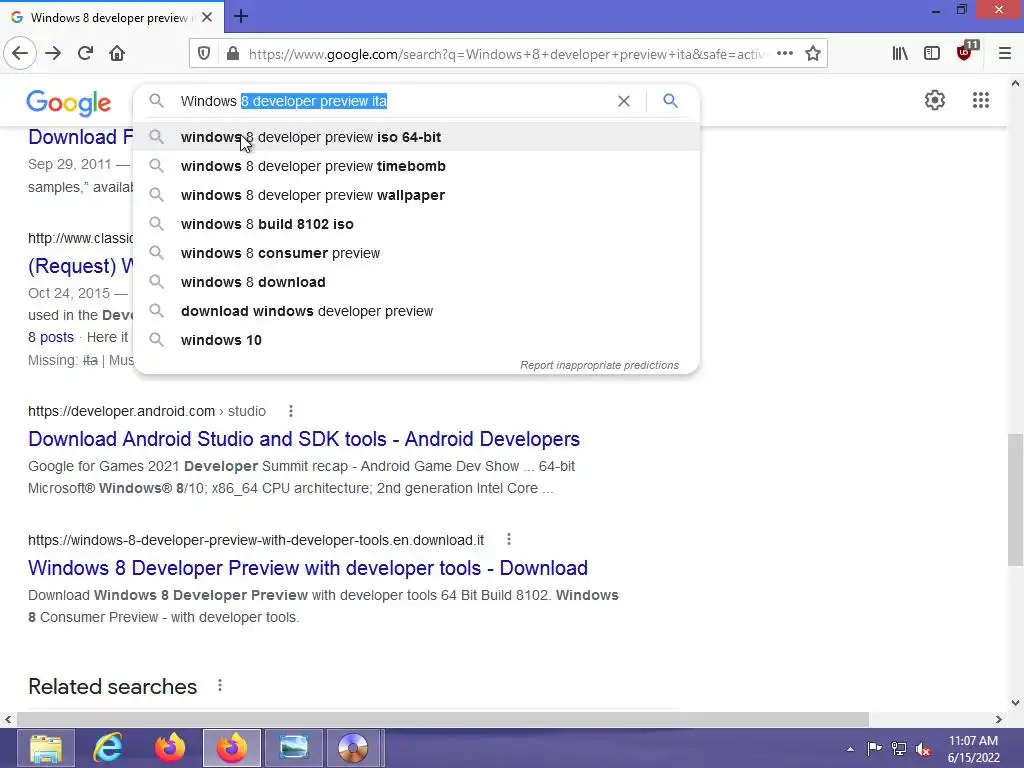Choose suggestion 'windows 8 build 8102 iso'
The height and width of the screenshot is (768, 1024).
pos(416,224)
